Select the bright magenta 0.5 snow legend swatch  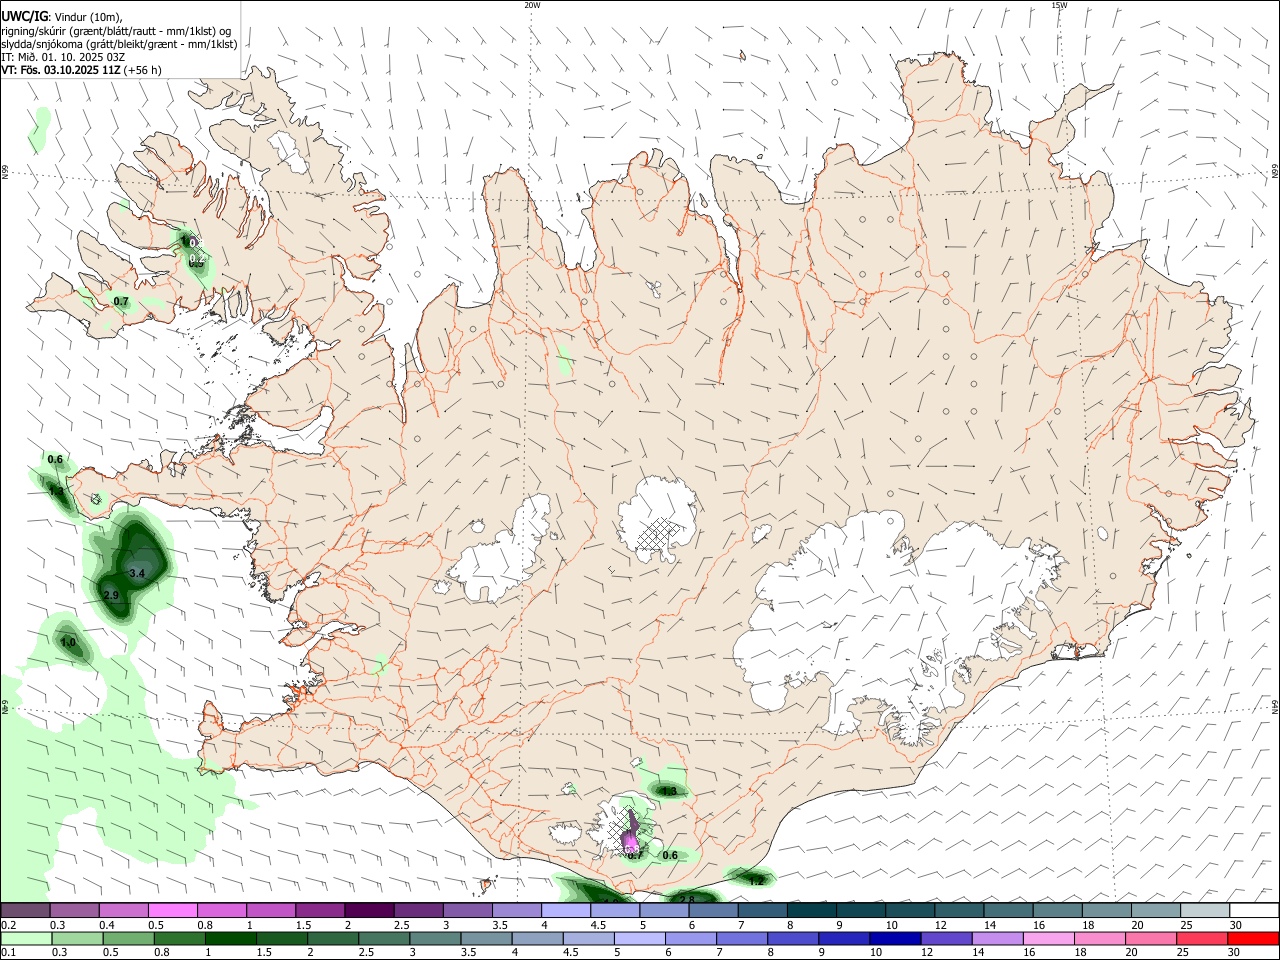click(172, 911)
